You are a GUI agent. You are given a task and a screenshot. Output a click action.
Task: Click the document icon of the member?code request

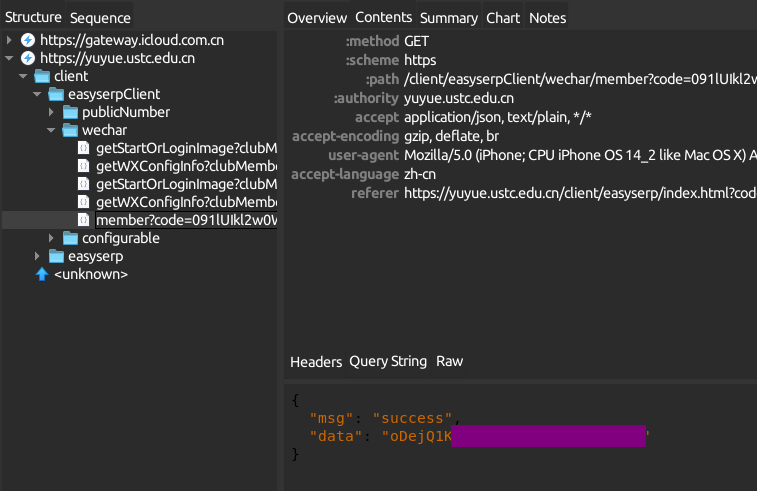point(84,220)
